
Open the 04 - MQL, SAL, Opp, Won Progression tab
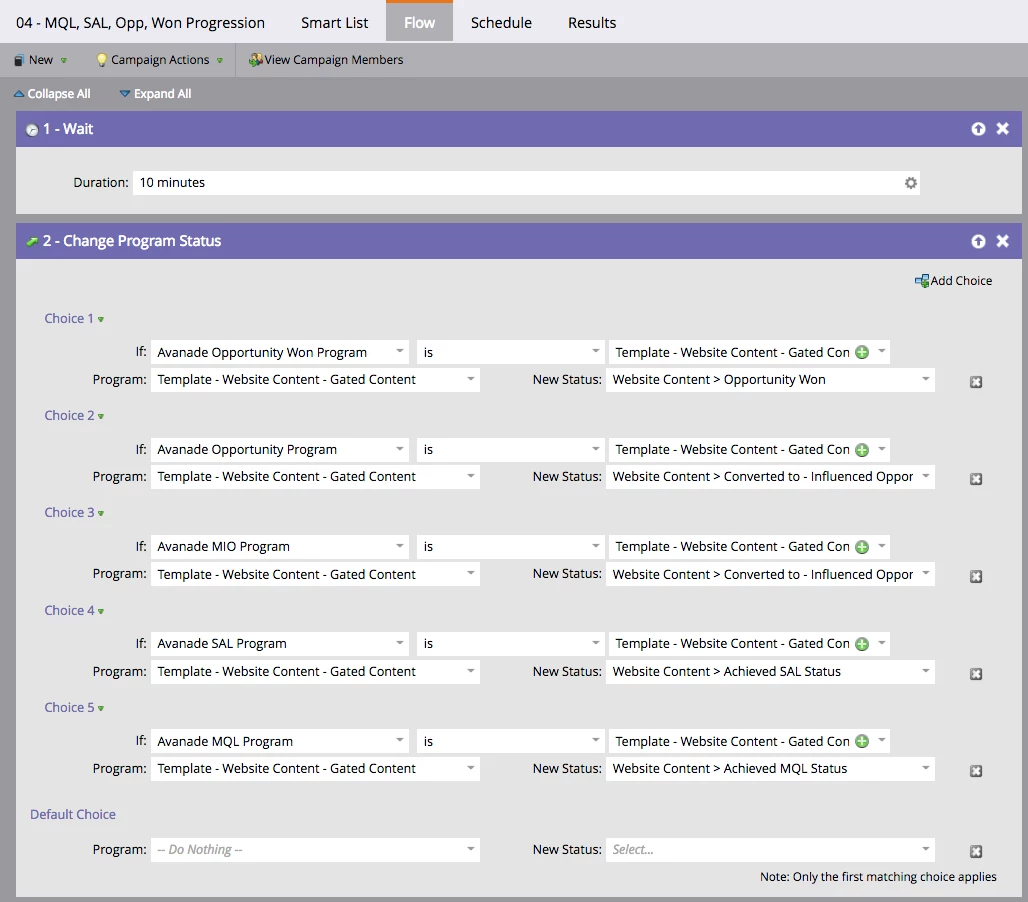(140, 23)
